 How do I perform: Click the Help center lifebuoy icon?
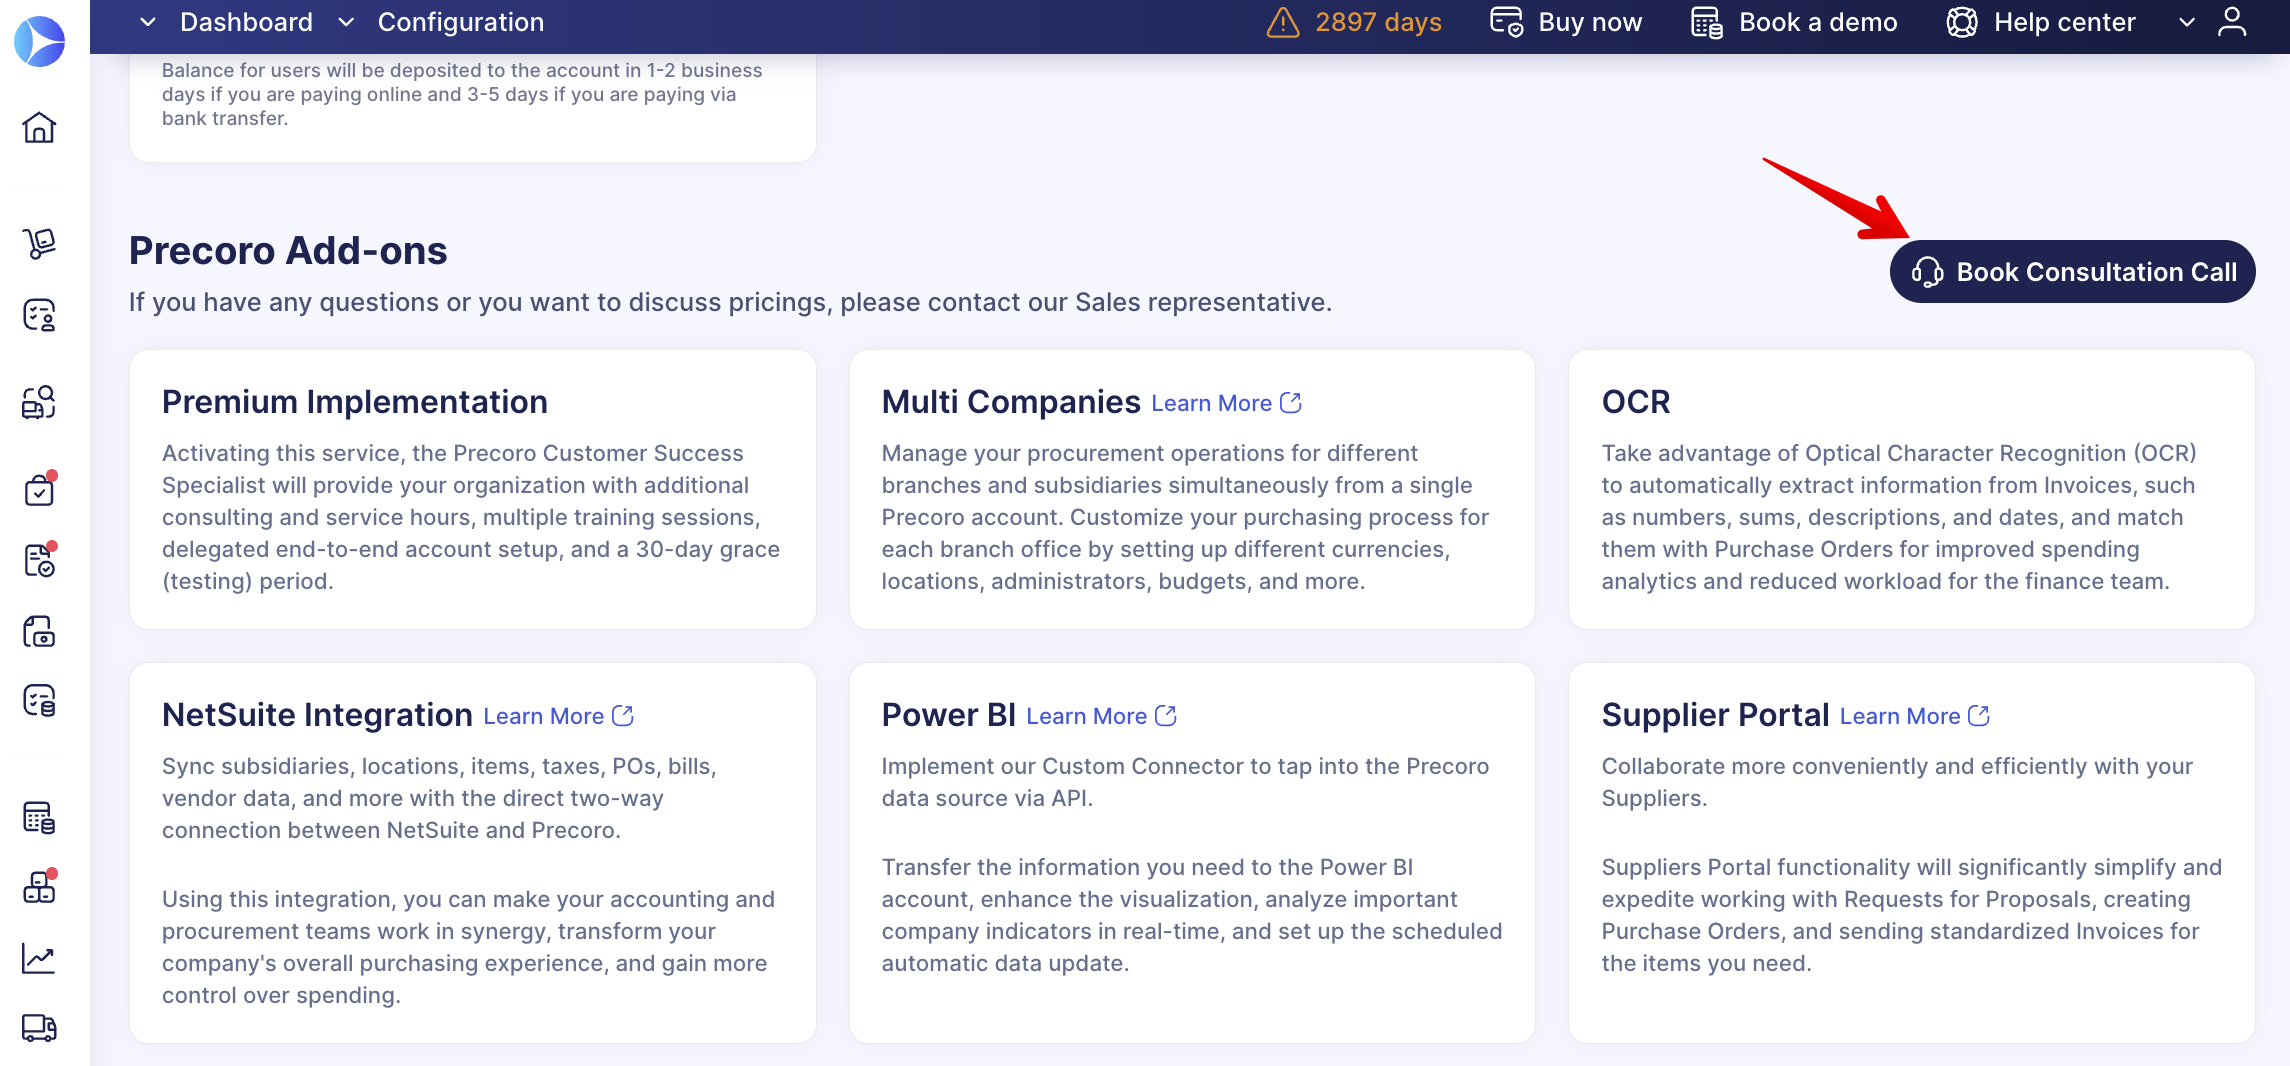click(x=1962, y=22)
